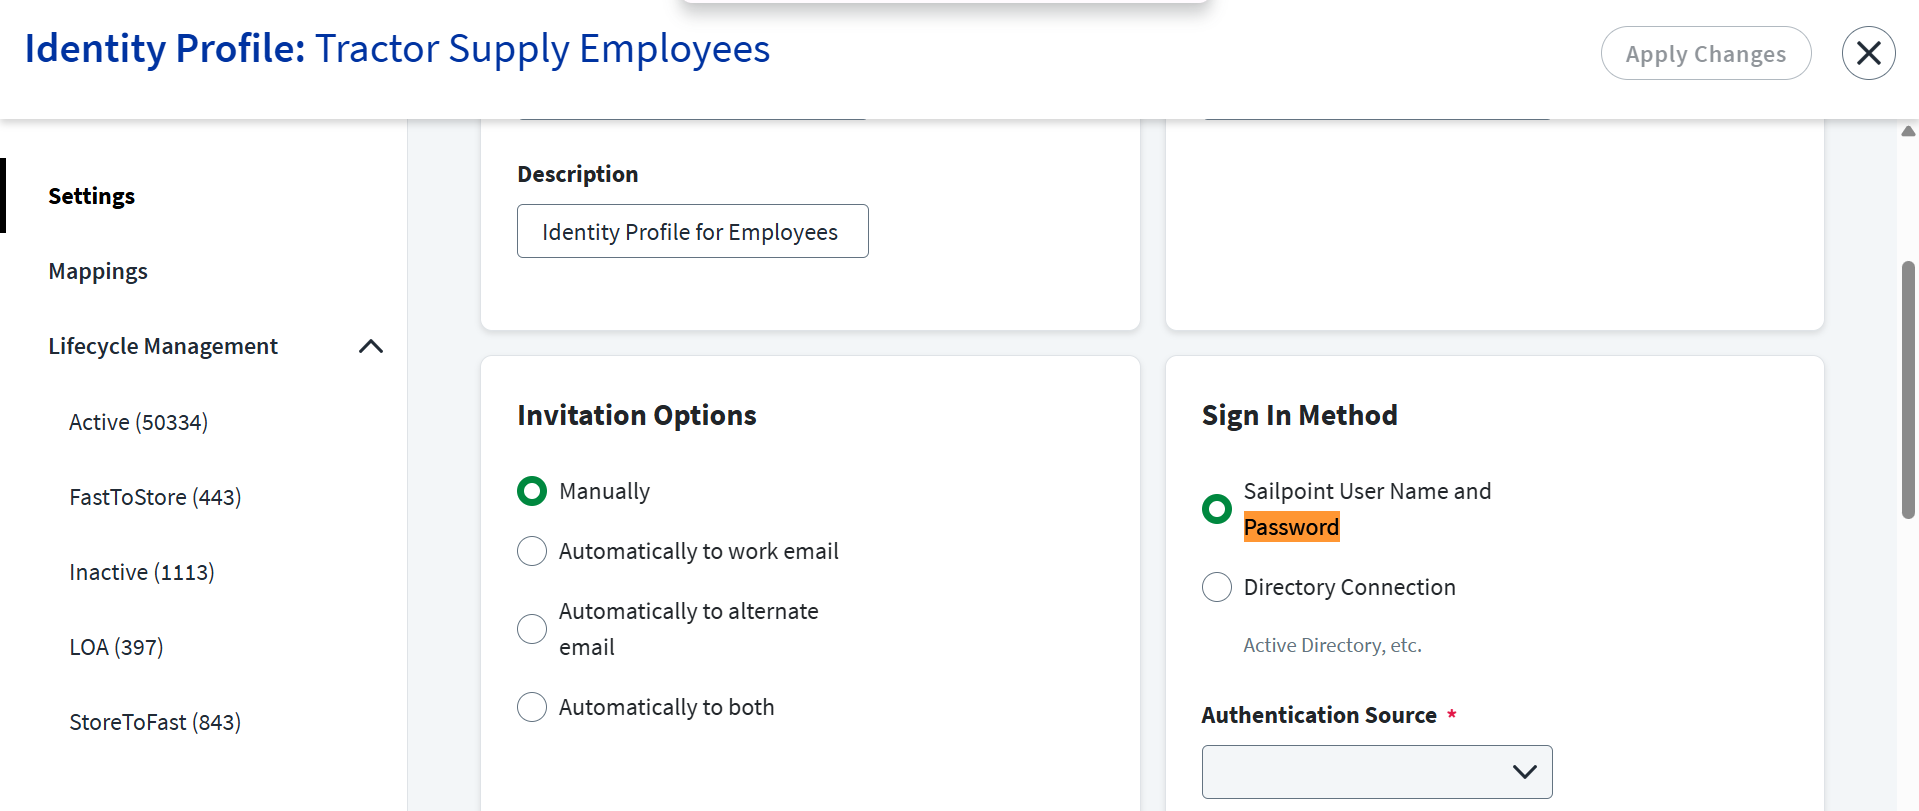This screenshot has height=811, width=1919.
Task: Open the Authentication Source dropdown
Action: tap(1376, 772)
